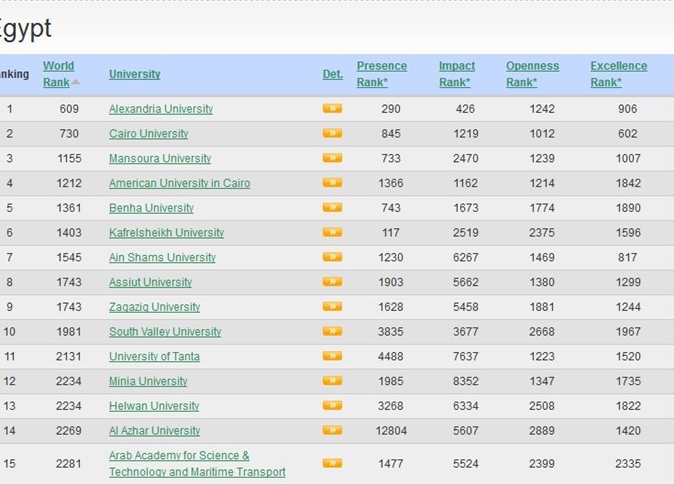Select impact rank value 8352

tap(466, 381)
